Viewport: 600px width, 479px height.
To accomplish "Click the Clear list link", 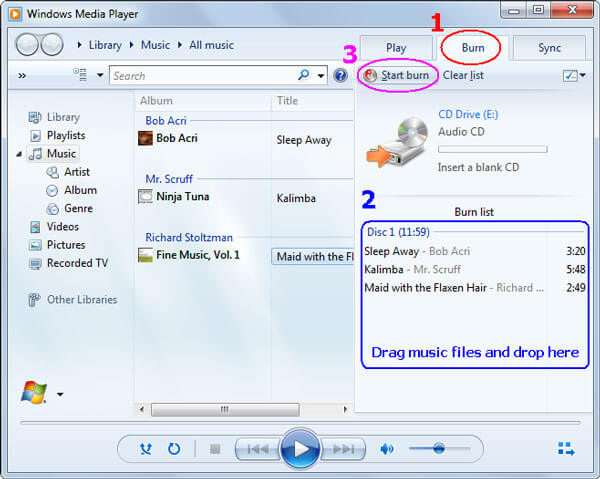I will [x=464, y=75].
